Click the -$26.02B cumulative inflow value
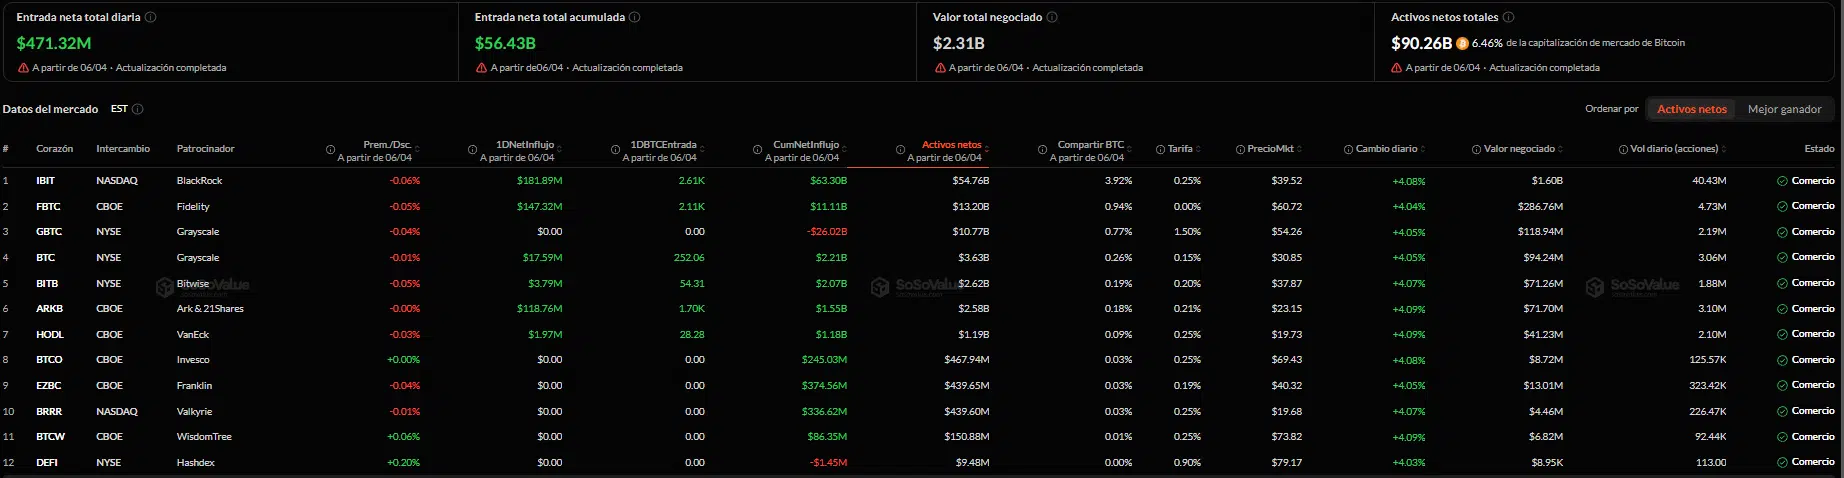1844x478 pixels. 827,232
